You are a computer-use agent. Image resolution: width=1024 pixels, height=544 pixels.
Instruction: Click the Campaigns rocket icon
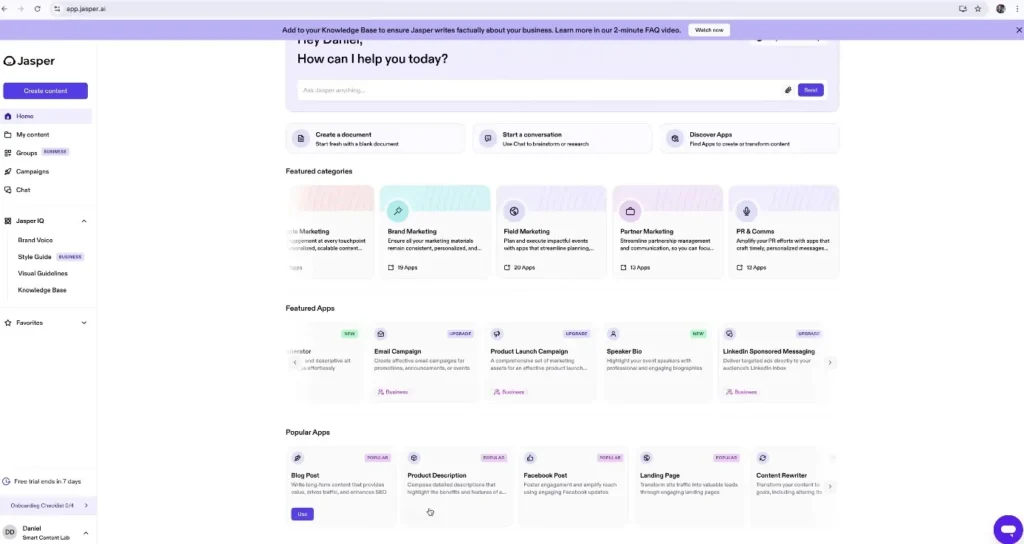(8, 171)
